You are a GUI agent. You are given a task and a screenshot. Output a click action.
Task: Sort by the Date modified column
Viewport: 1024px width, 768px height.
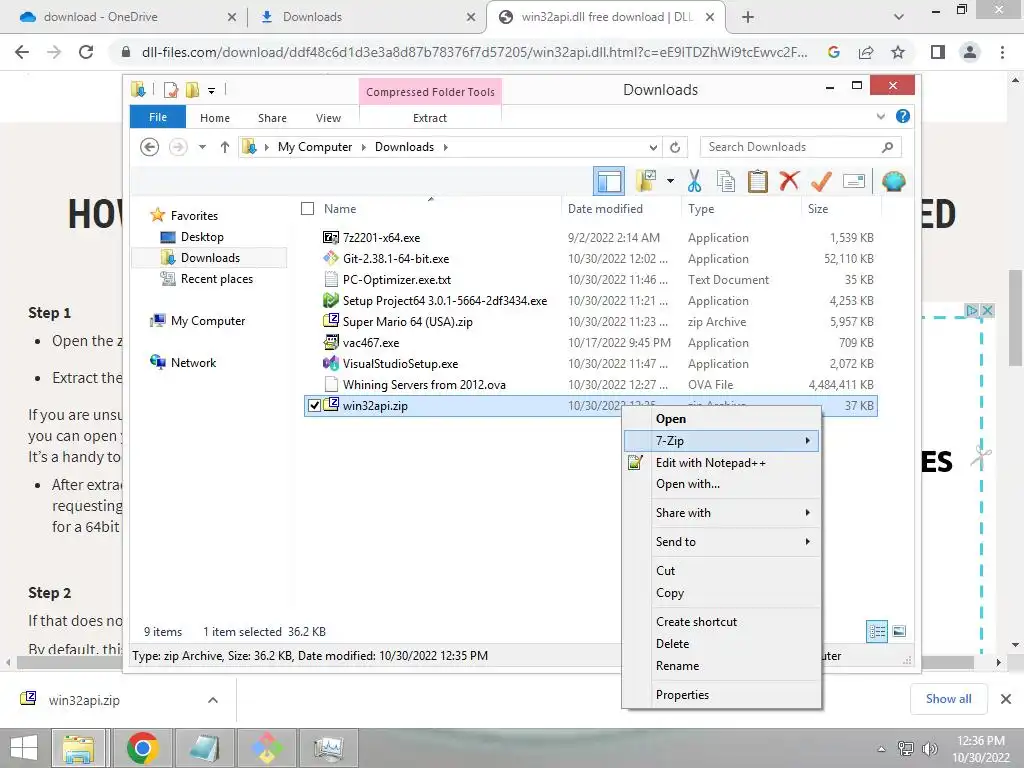pyautogui.click(x=620, y=208)
